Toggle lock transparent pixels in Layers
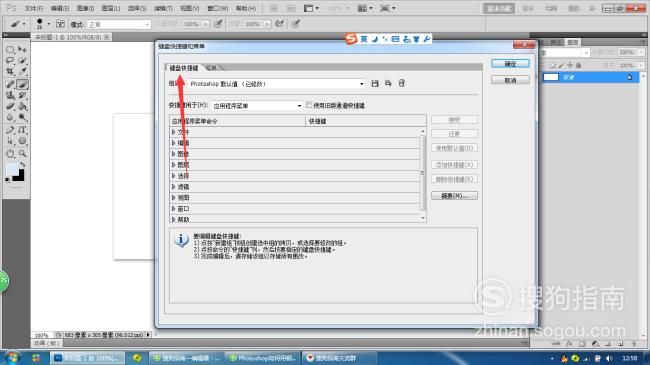The width and height of the screenshot is (650, 365). (x=553, y=65)
